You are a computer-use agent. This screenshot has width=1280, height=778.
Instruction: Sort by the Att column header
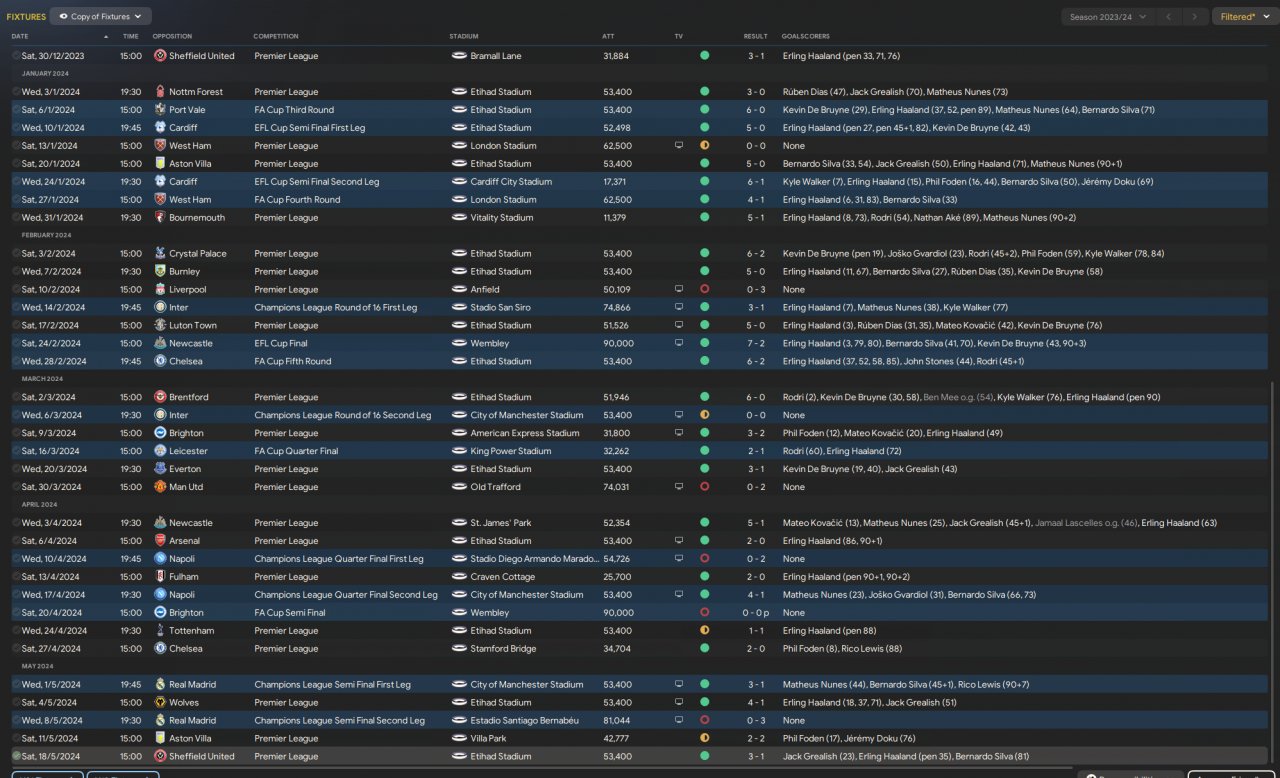click(x=608, y=37)
